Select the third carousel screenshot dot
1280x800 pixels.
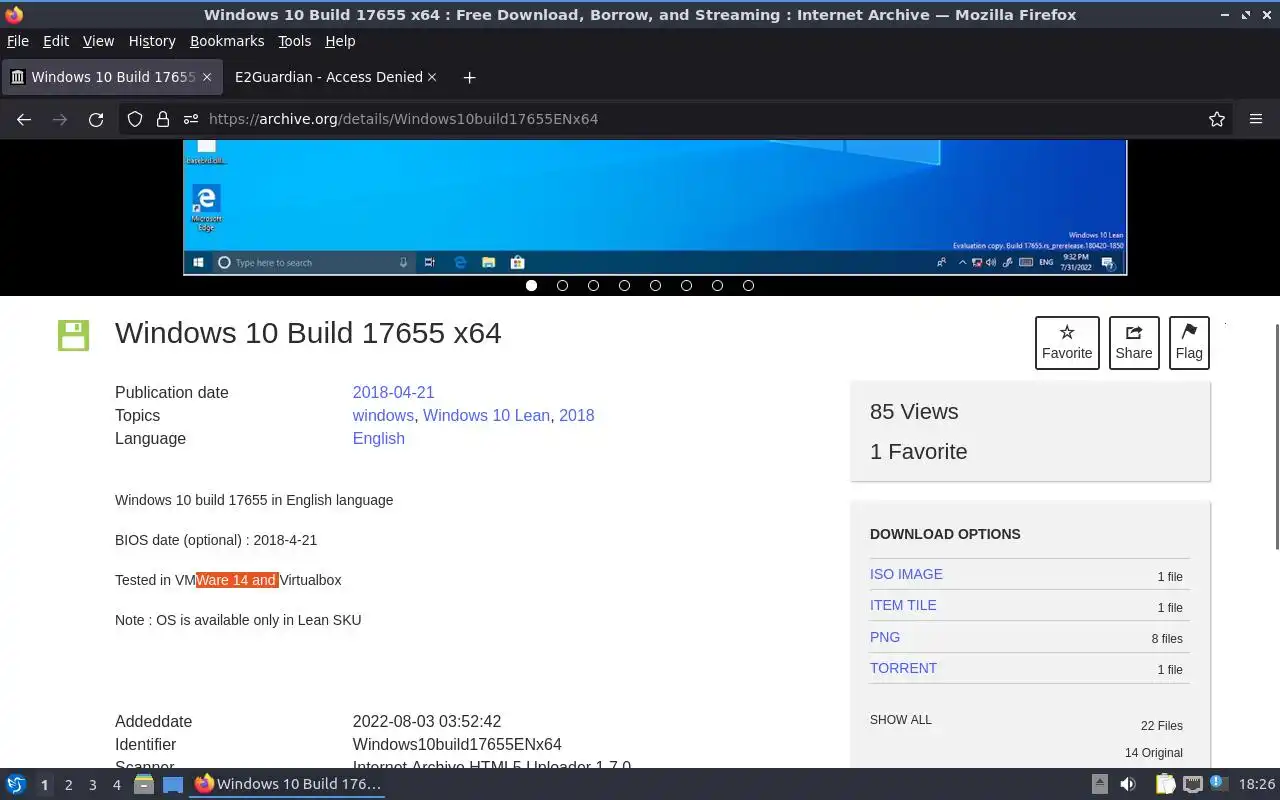click(x=593, y=285)
